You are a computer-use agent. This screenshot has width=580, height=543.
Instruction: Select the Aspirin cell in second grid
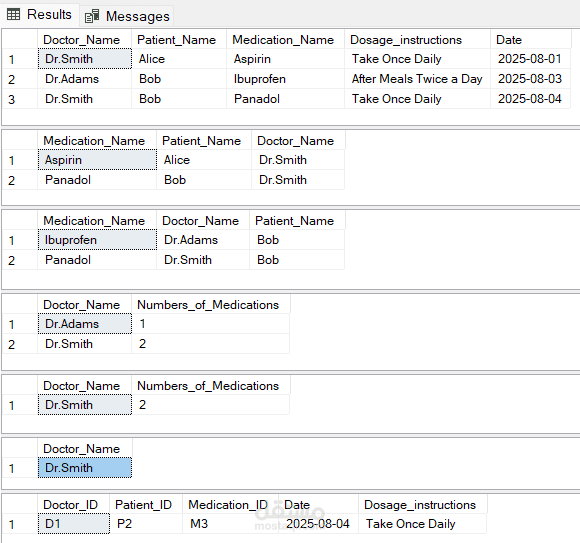pos(97,160)
